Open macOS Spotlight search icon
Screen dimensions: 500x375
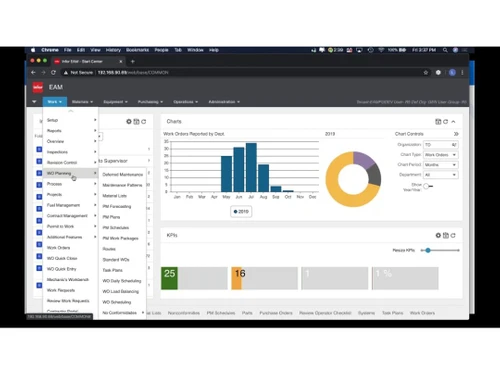pos(445,50)
